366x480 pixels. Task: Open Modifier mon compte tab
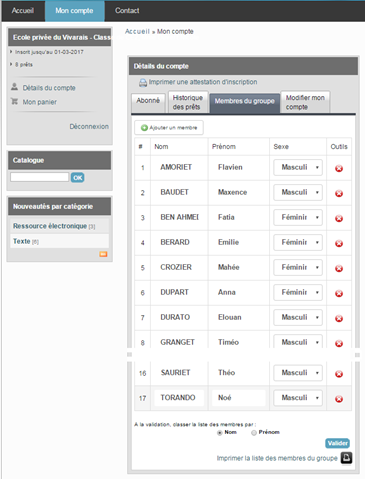(305, 102)
